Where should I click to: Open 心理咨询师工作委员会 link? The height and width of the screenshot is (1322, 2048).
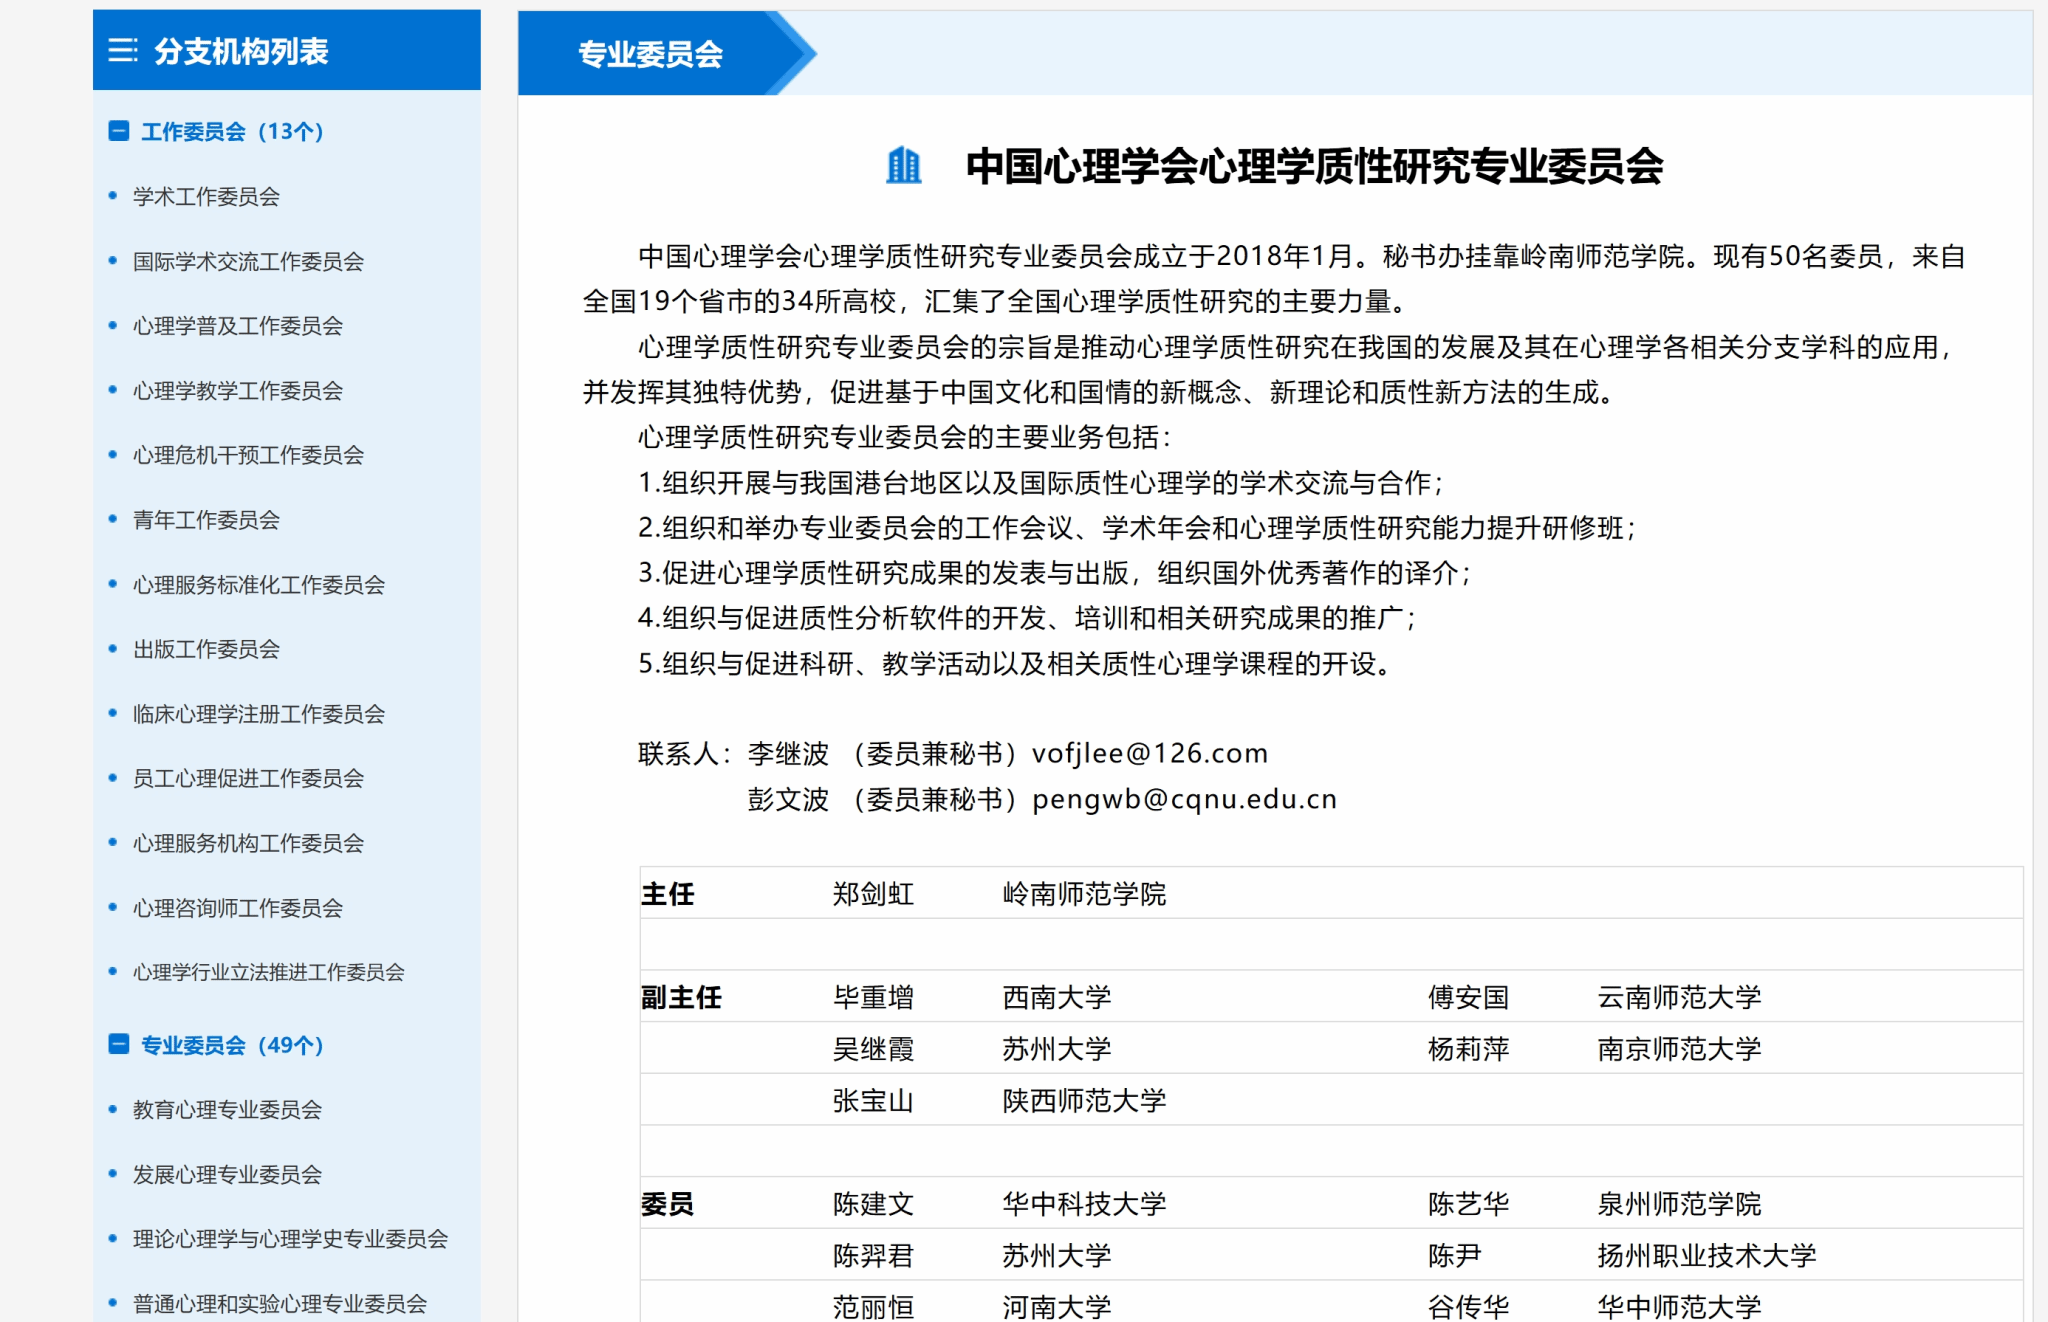coord(238,907)
